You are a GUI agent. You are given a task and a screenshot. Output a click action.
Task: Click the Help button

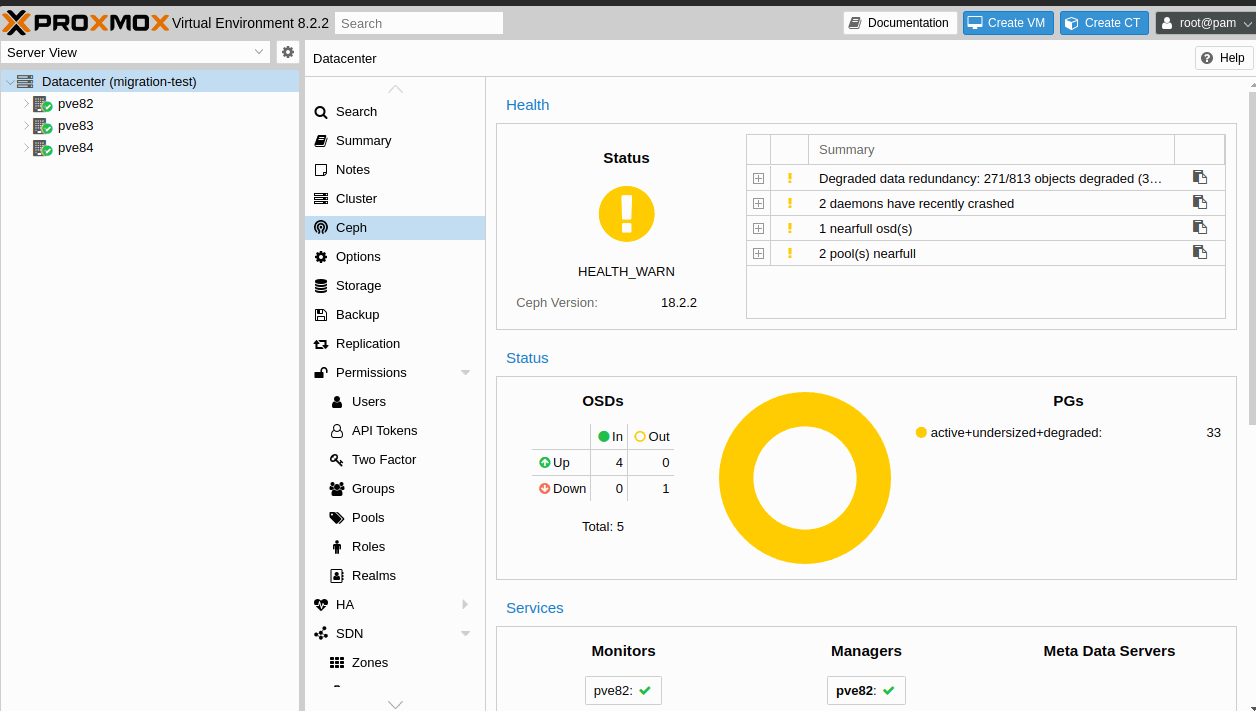(x=1224, y=58)
